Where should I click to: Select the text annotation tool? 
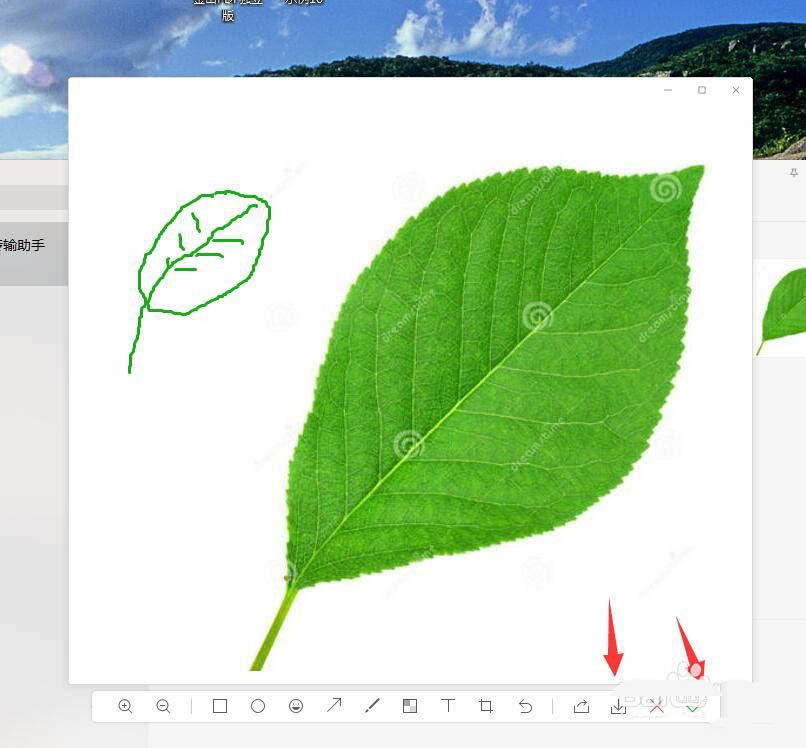pos(448,706)
